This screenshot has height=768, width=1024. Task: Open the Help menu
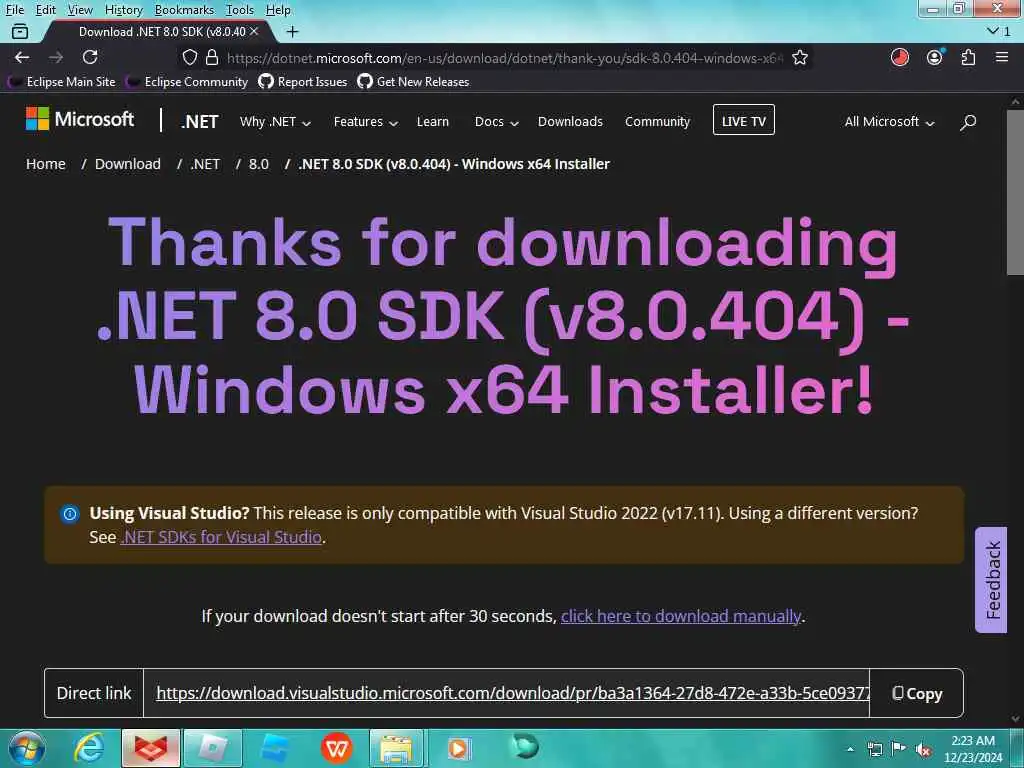click(x=278, y=10)
